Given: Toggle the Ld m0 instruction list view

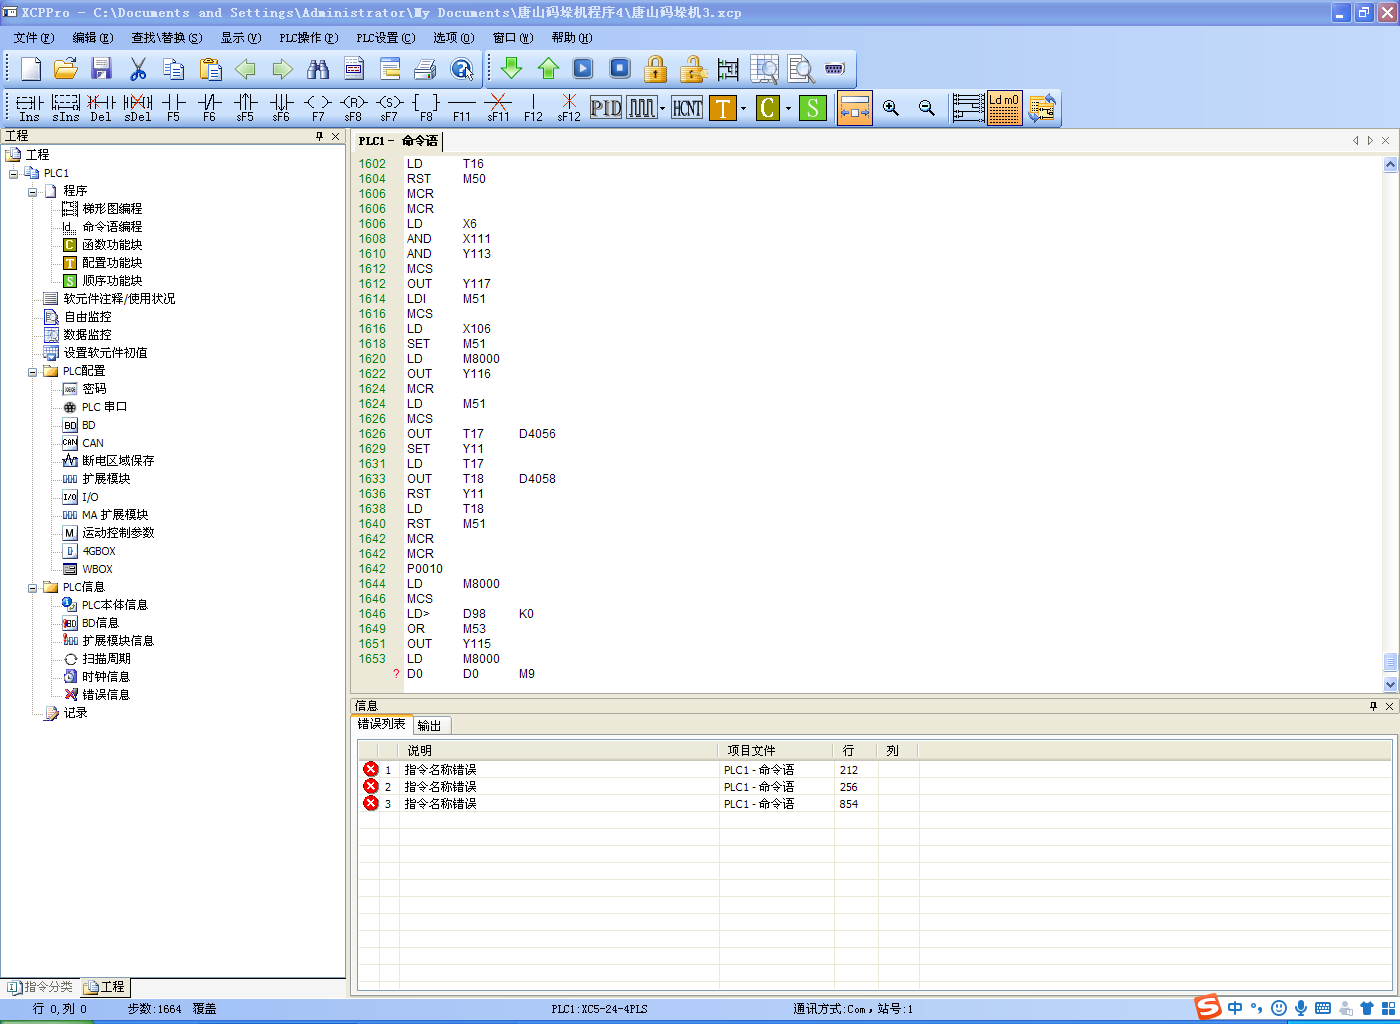Looking at the screenshot, I should [1004, 108].
